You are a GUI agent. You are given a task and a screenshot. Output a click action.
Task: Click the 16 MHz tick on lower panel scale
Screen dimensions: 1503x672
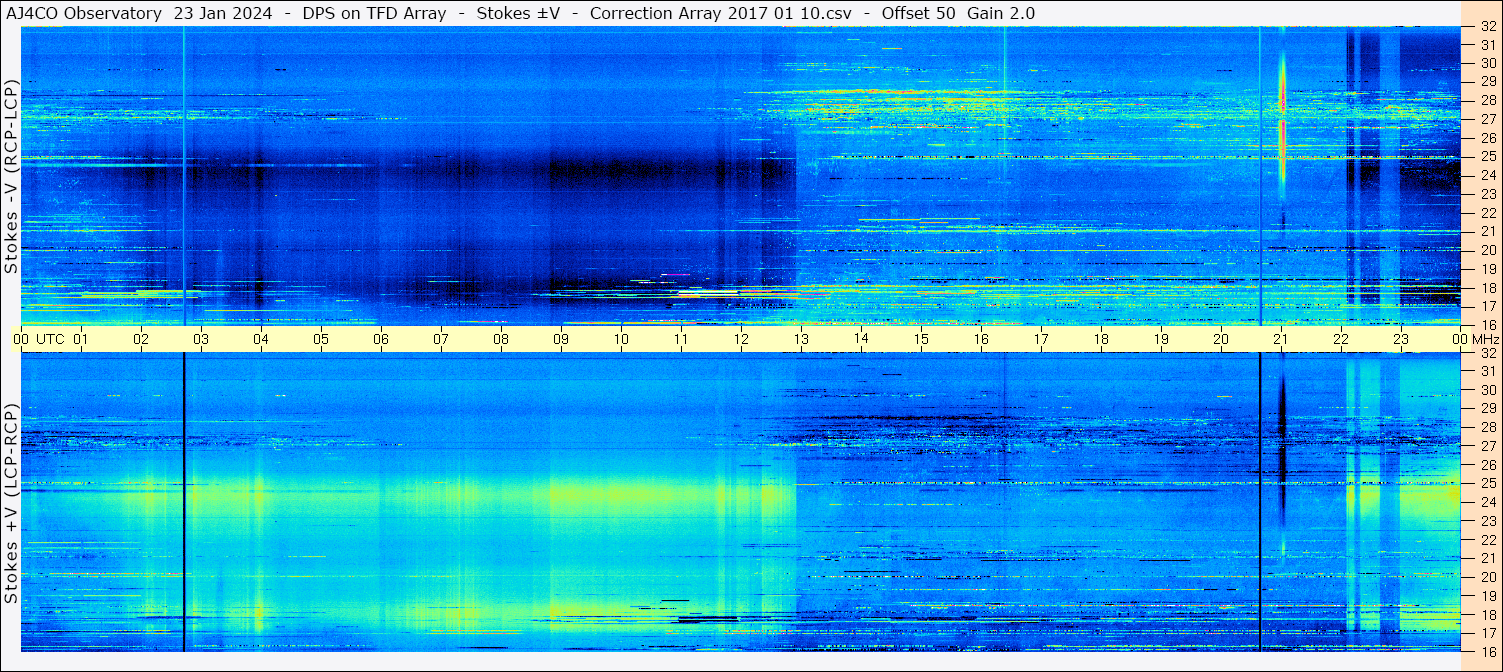point(1487,651)
